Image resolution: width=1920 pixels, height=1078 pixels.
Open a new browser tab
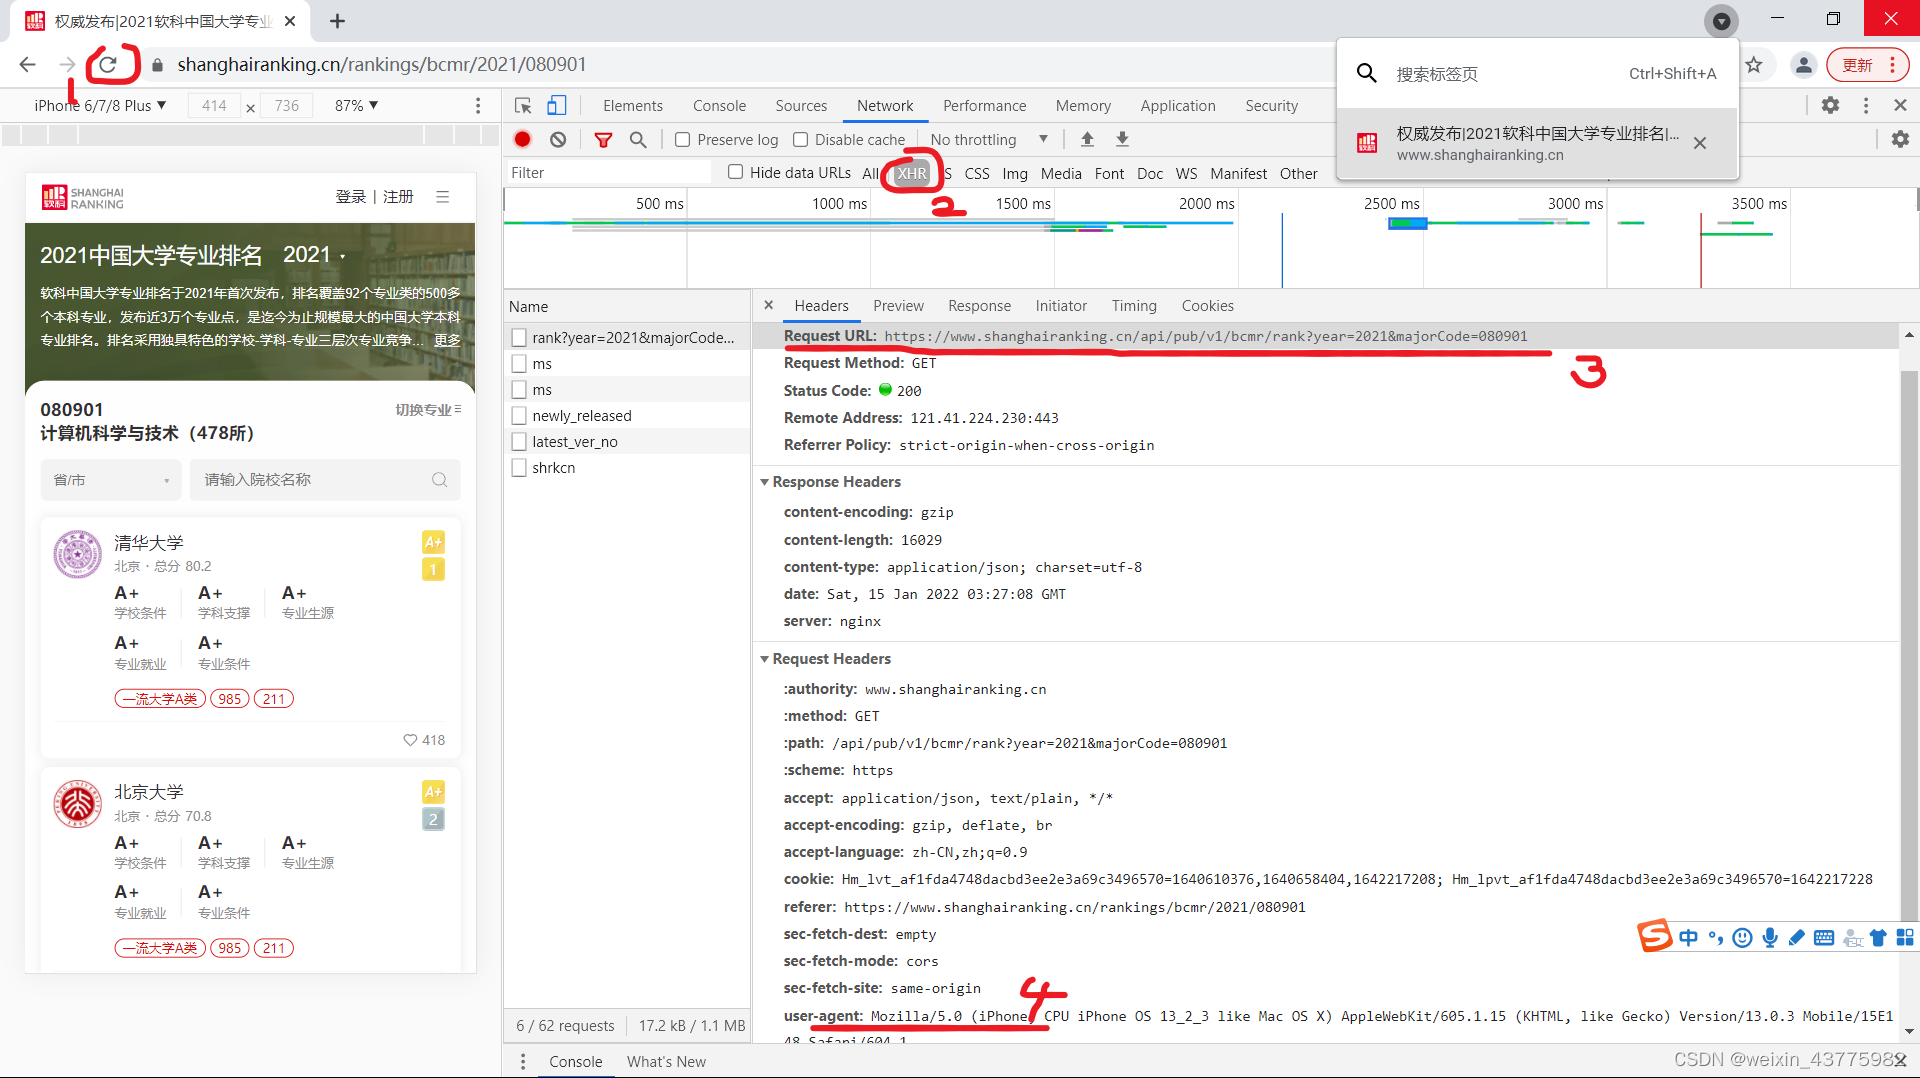click(338, 21)
